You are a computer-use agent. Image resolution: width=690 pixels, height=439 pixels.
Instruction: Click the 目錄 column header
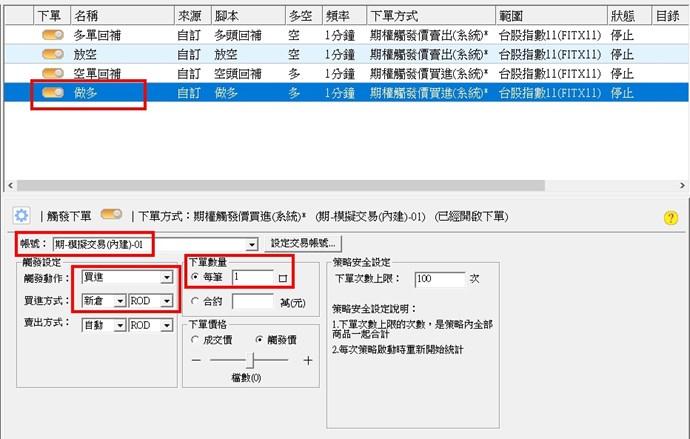pos(671,16)
